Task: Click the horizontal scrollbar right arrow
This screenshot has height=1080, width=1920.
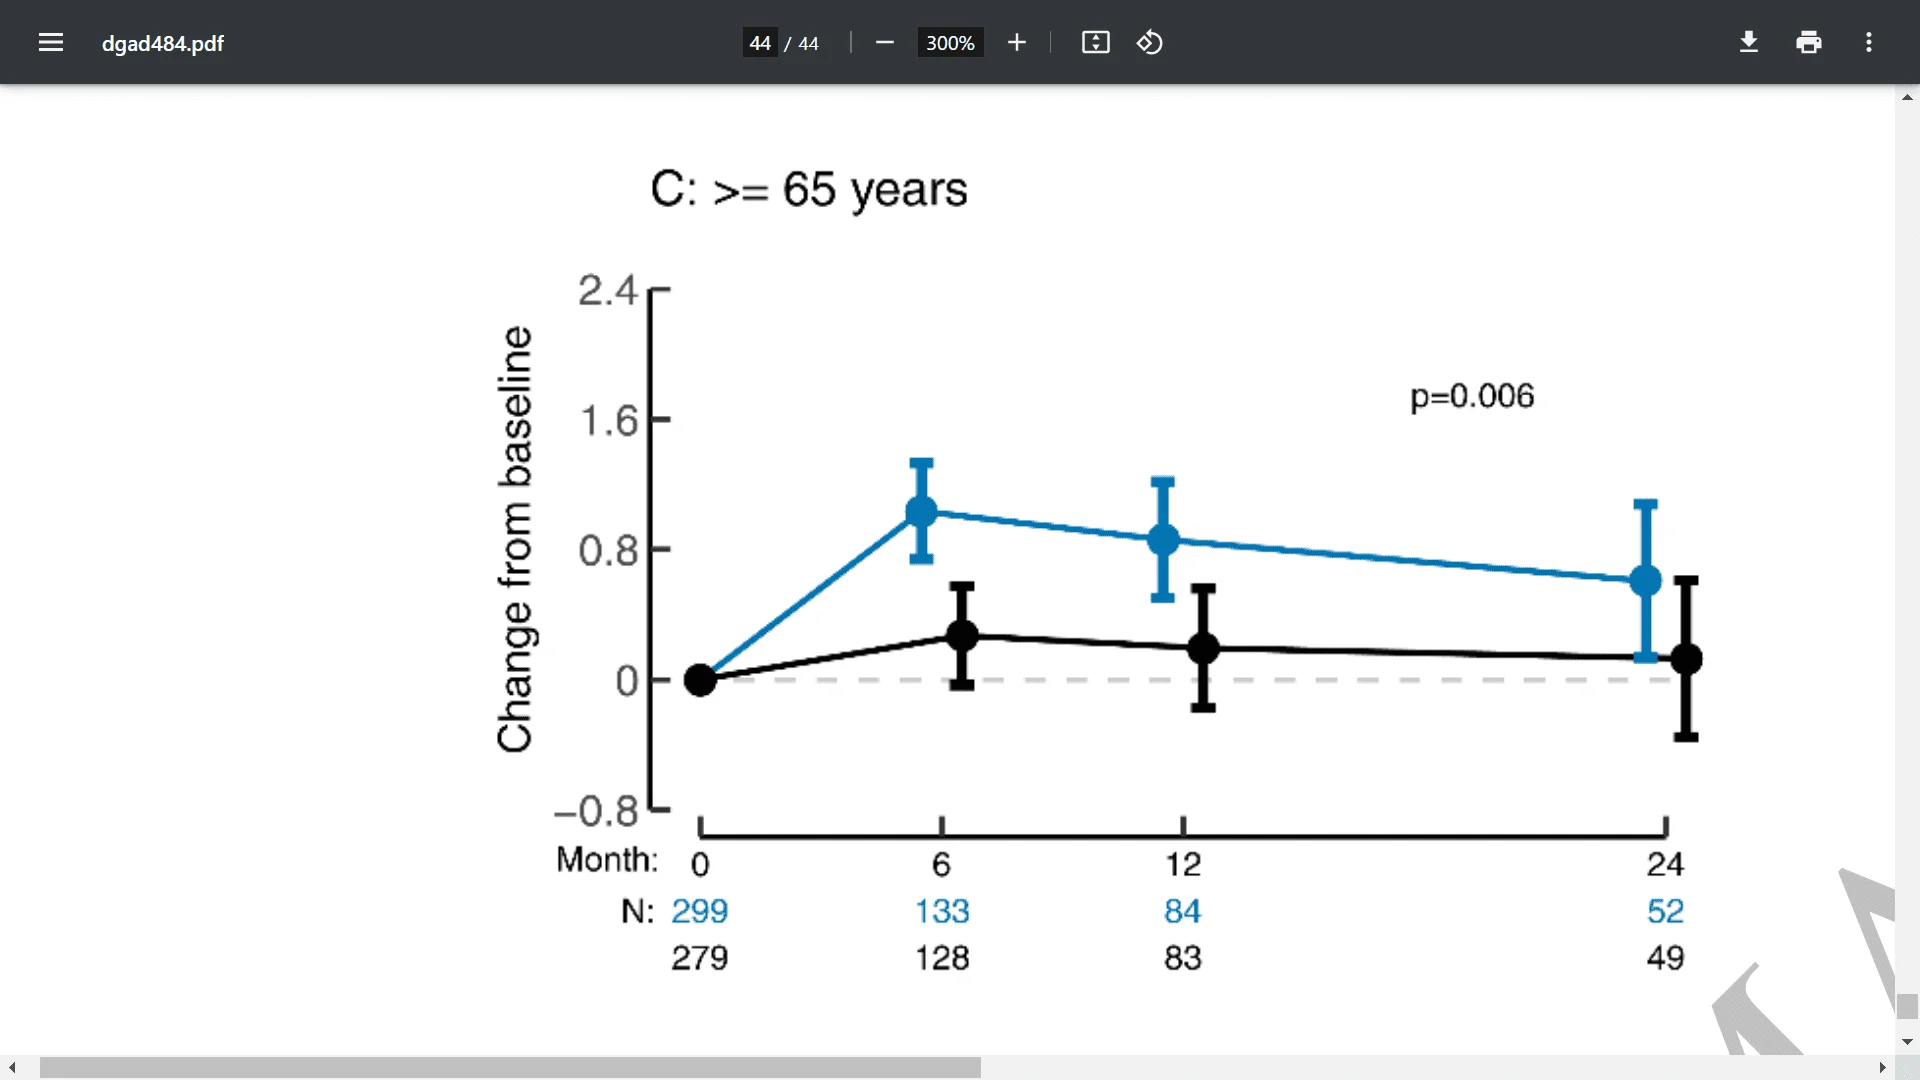Action: coord(1882,1068)
